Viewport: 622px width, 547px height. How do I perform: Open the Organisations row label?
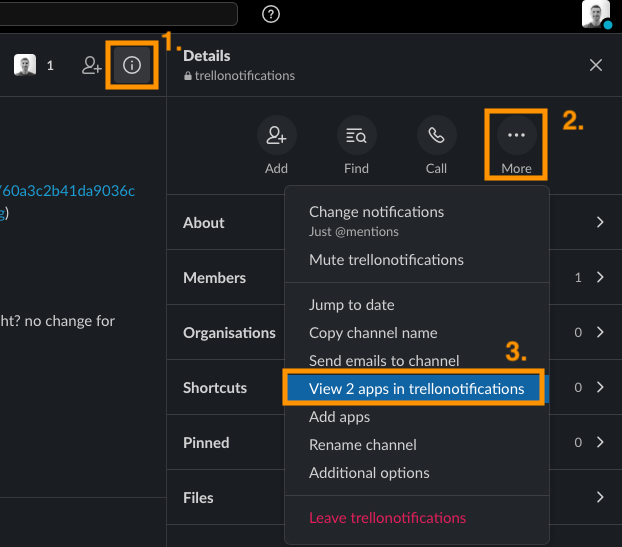[x=229, y=333]
